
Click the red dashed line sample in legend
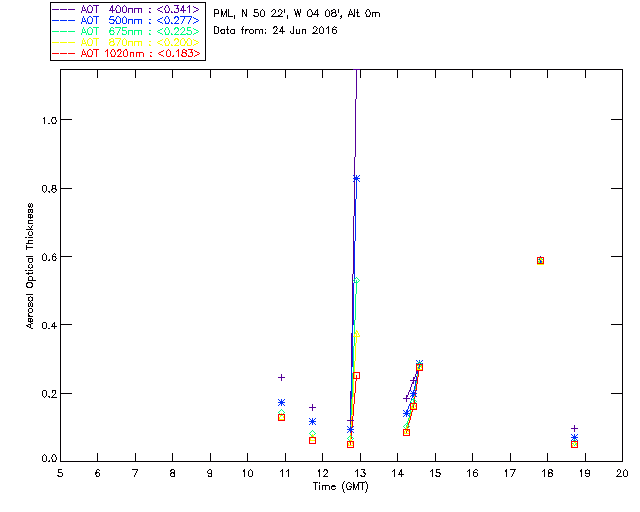tap(64, 53)
